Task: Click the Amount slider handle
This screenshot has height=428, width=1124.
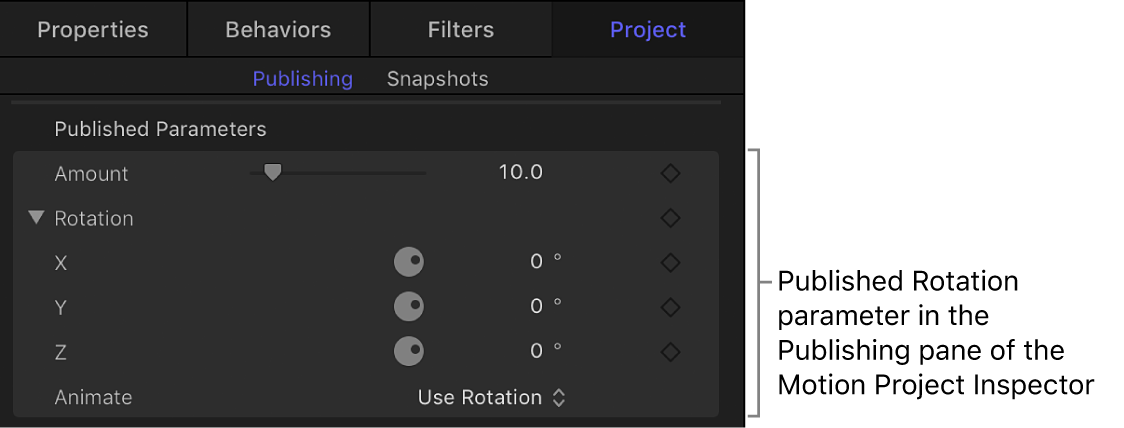Action: [x=272, y=172]
